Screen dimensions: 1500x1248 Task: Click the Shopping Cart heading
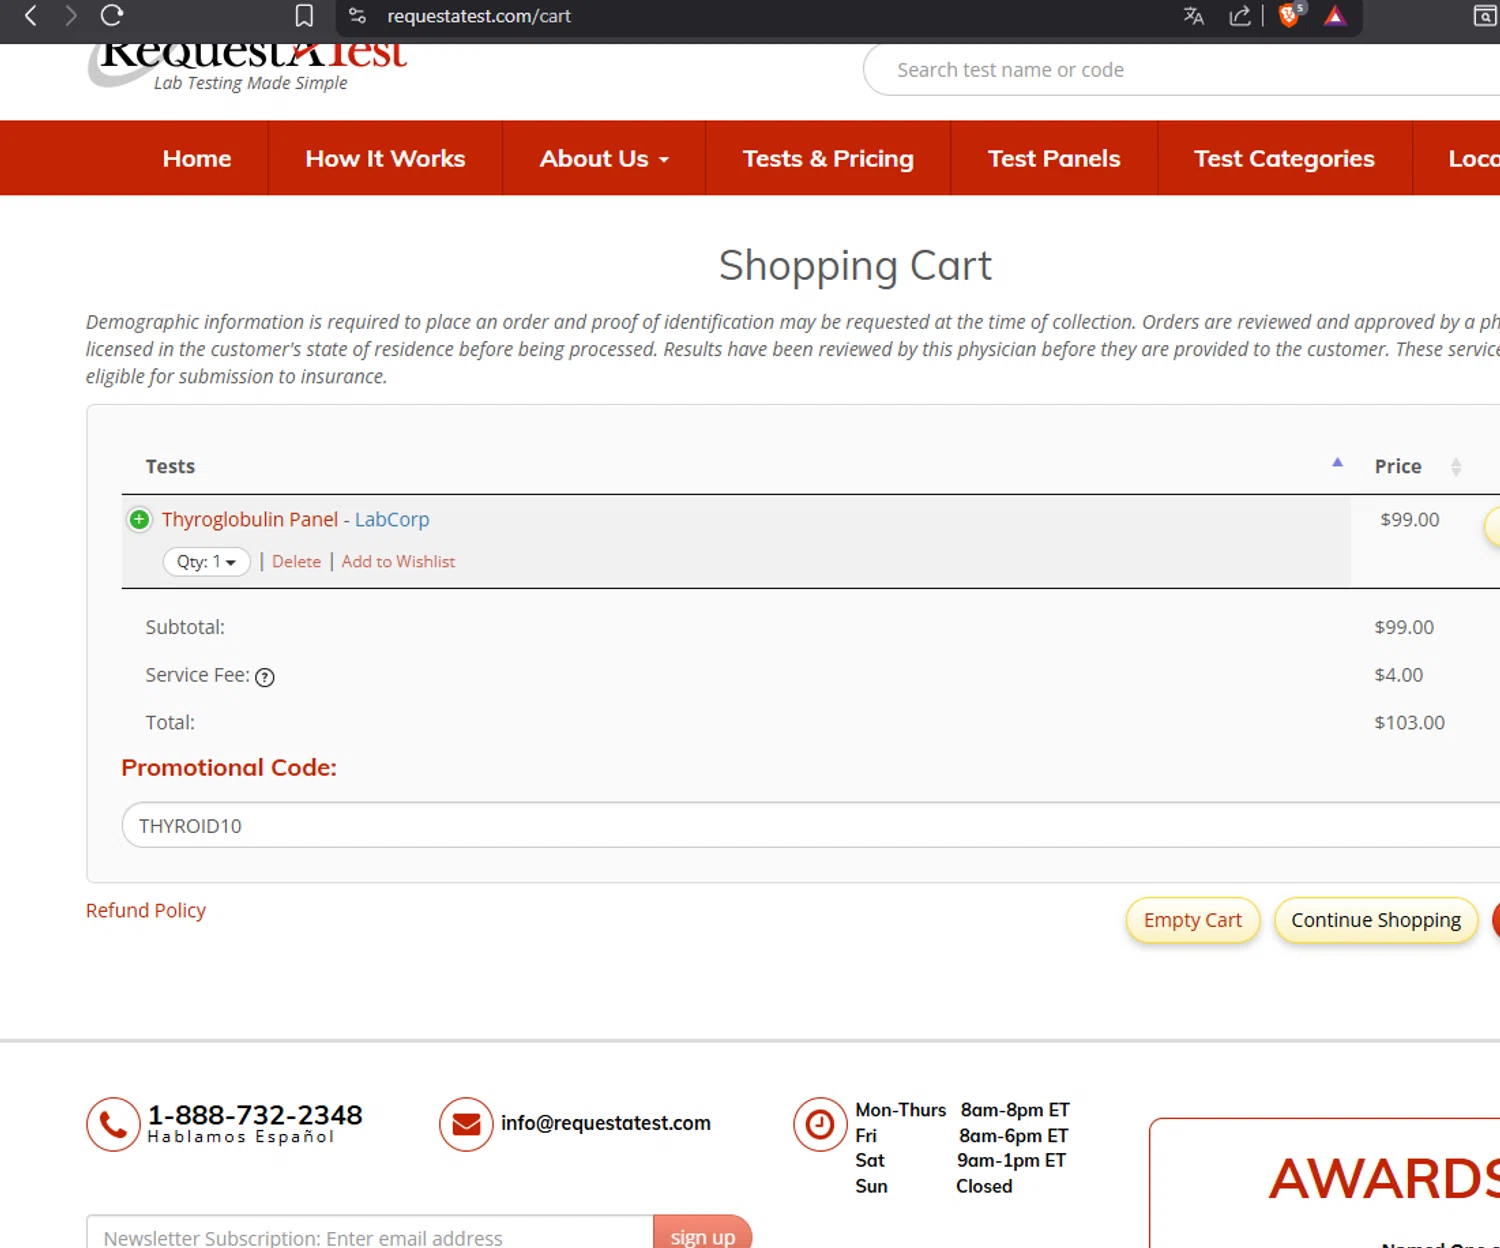[855, 266]
